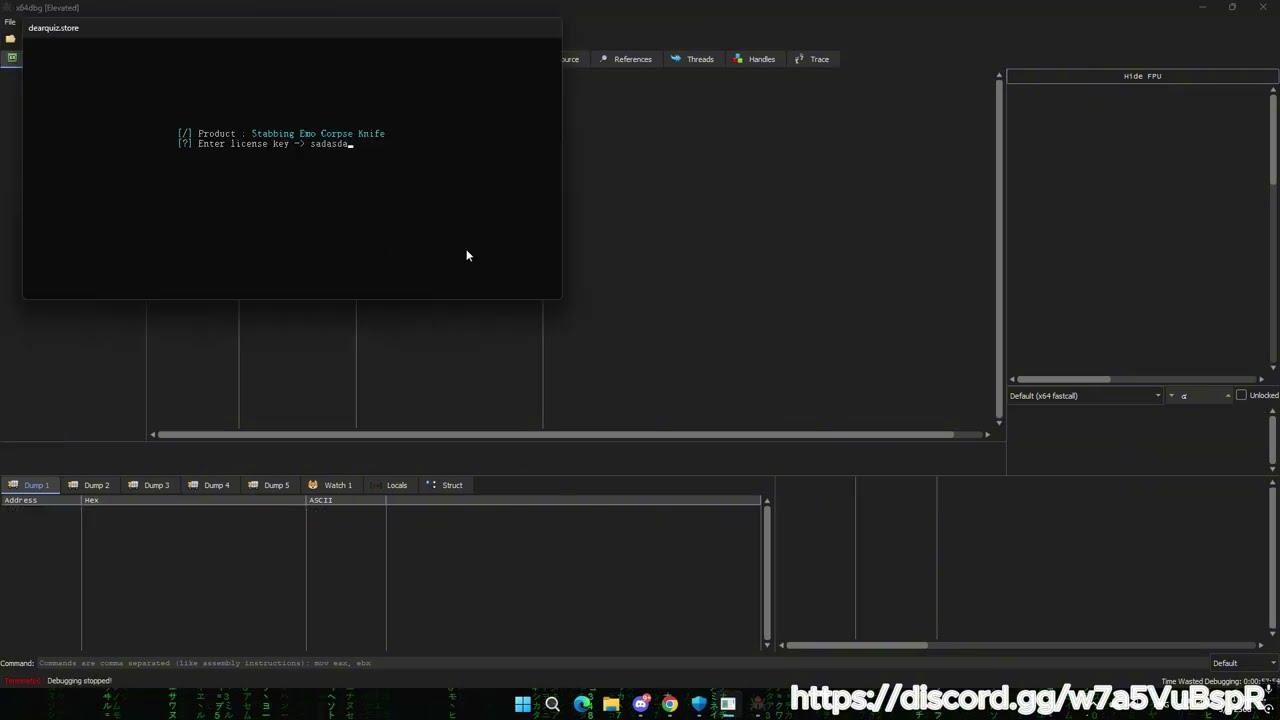Switch to the Threads tab
The width and height of the screenshot is (1280, 720).
click(x=692, y=59)
